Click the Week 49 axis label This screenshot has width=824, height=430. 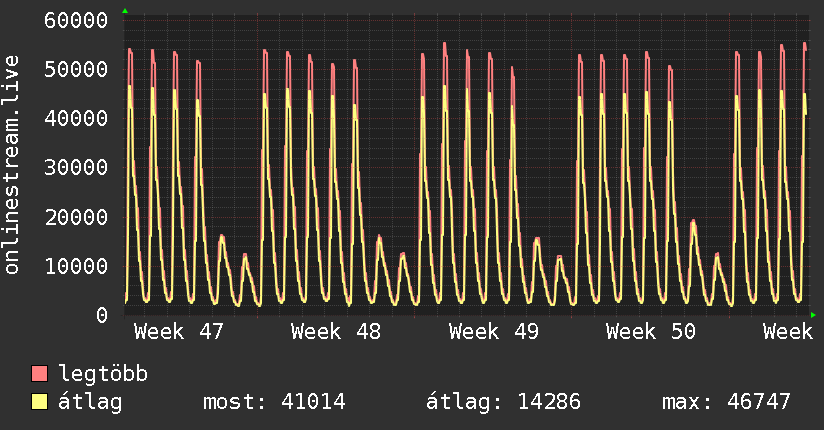(493, 332)
